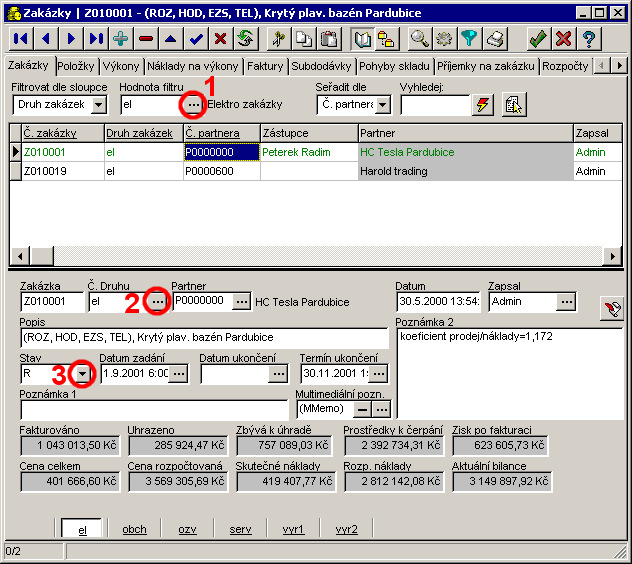Go to first record in navigator
Screen dimensions: 632x564
coord(21,39)
